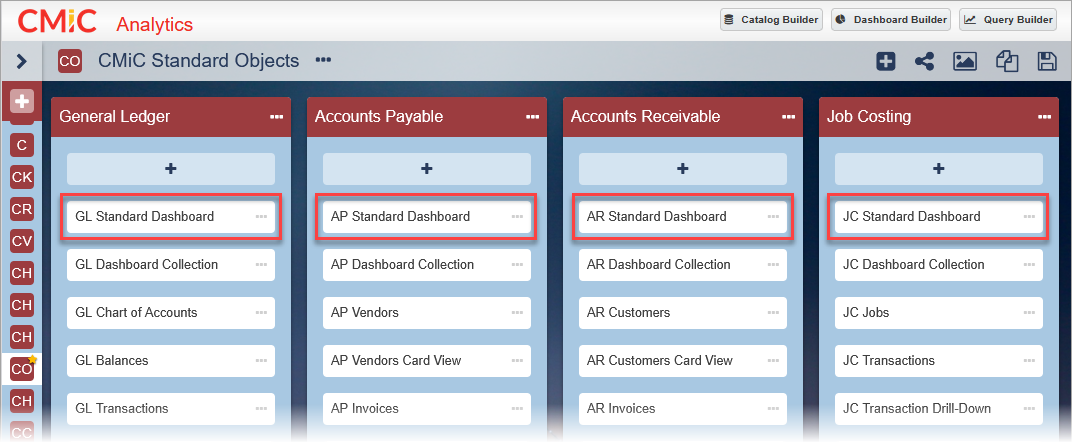
Task: Open options for GL Chart of Accounts card
Action: tap(261, 312)
